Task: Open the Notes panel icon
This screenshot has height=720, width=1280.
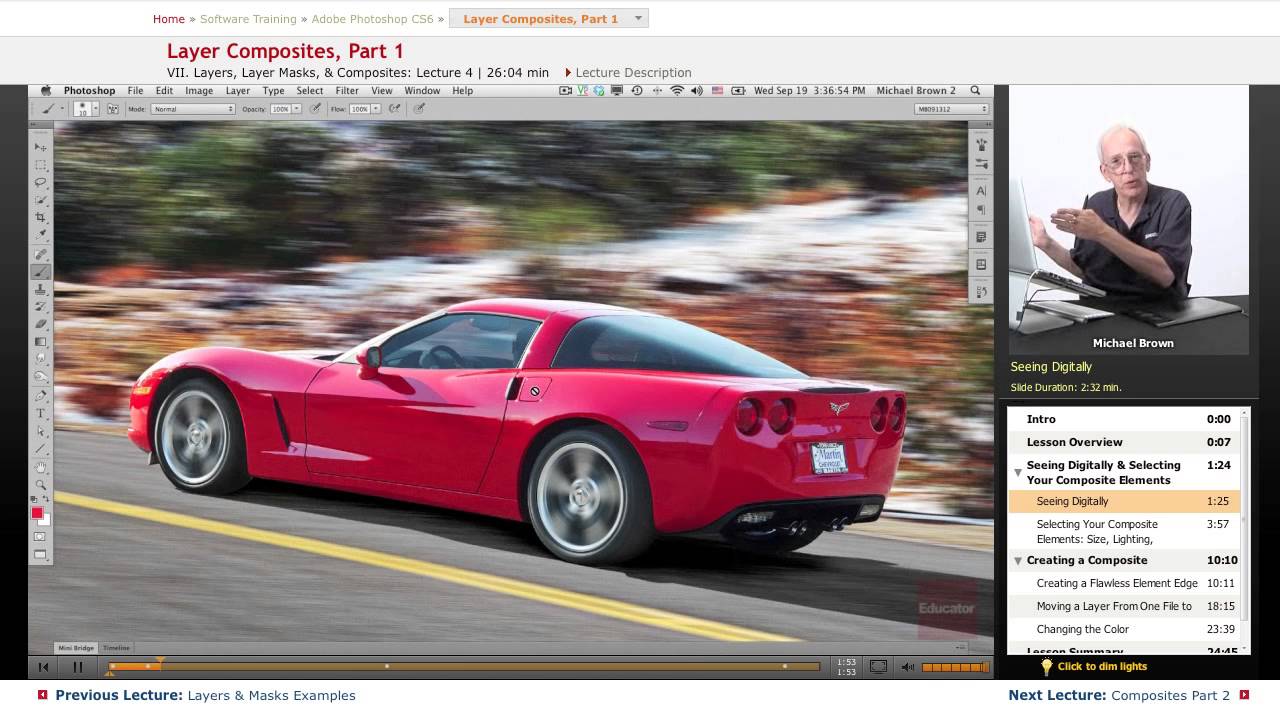Action: 981,237
